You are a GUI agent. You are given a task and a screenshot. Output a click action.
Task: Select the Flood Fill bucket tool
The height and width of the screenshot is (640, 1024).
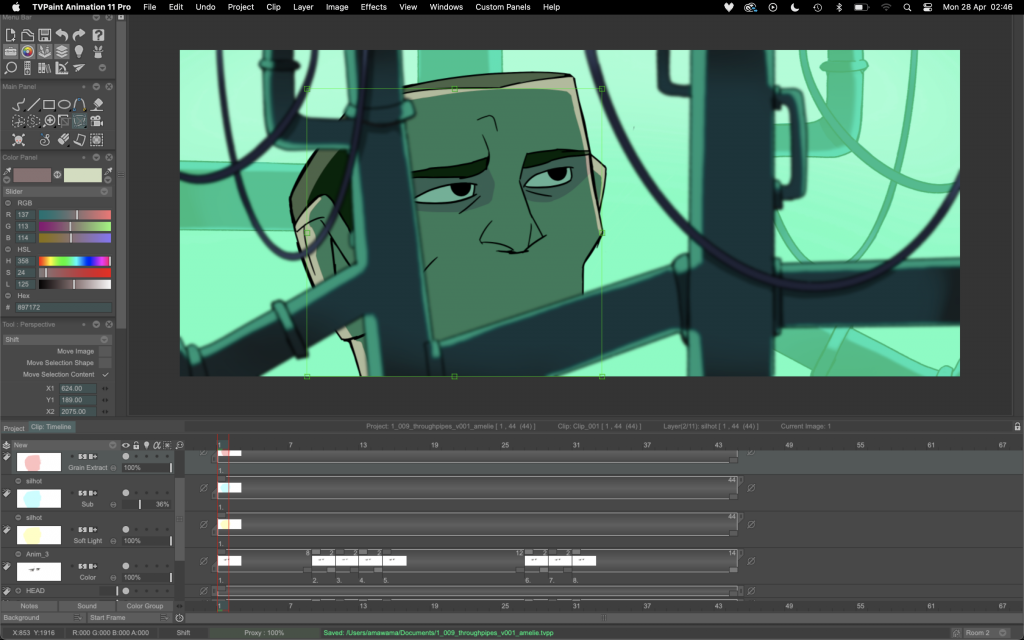tap(97, 104)
